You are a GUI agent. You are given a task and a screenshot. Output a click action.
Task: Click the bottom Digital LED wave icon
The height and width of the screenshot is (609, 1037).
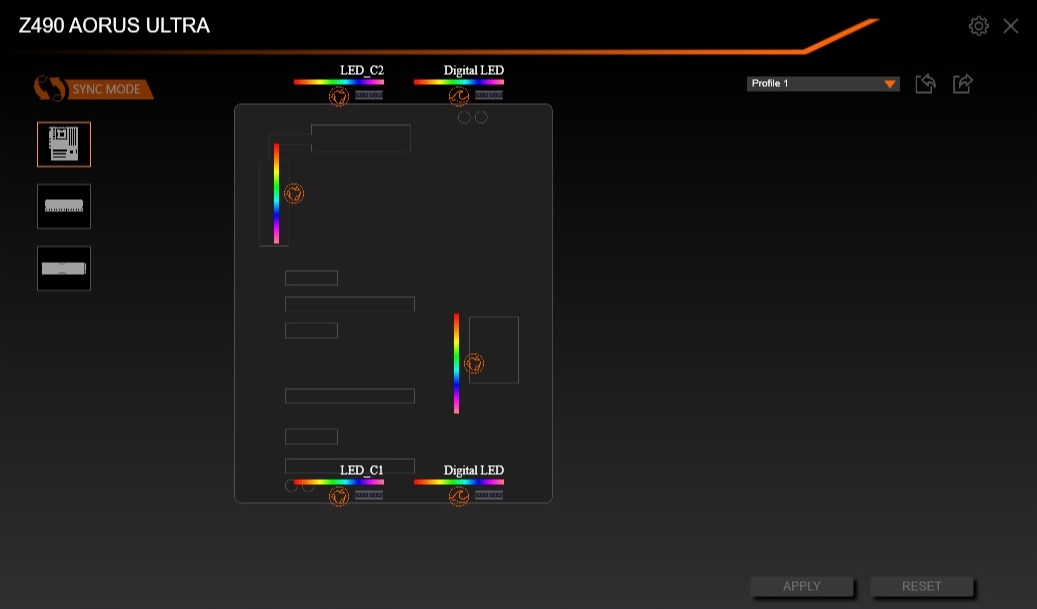[x=459, y=496]
